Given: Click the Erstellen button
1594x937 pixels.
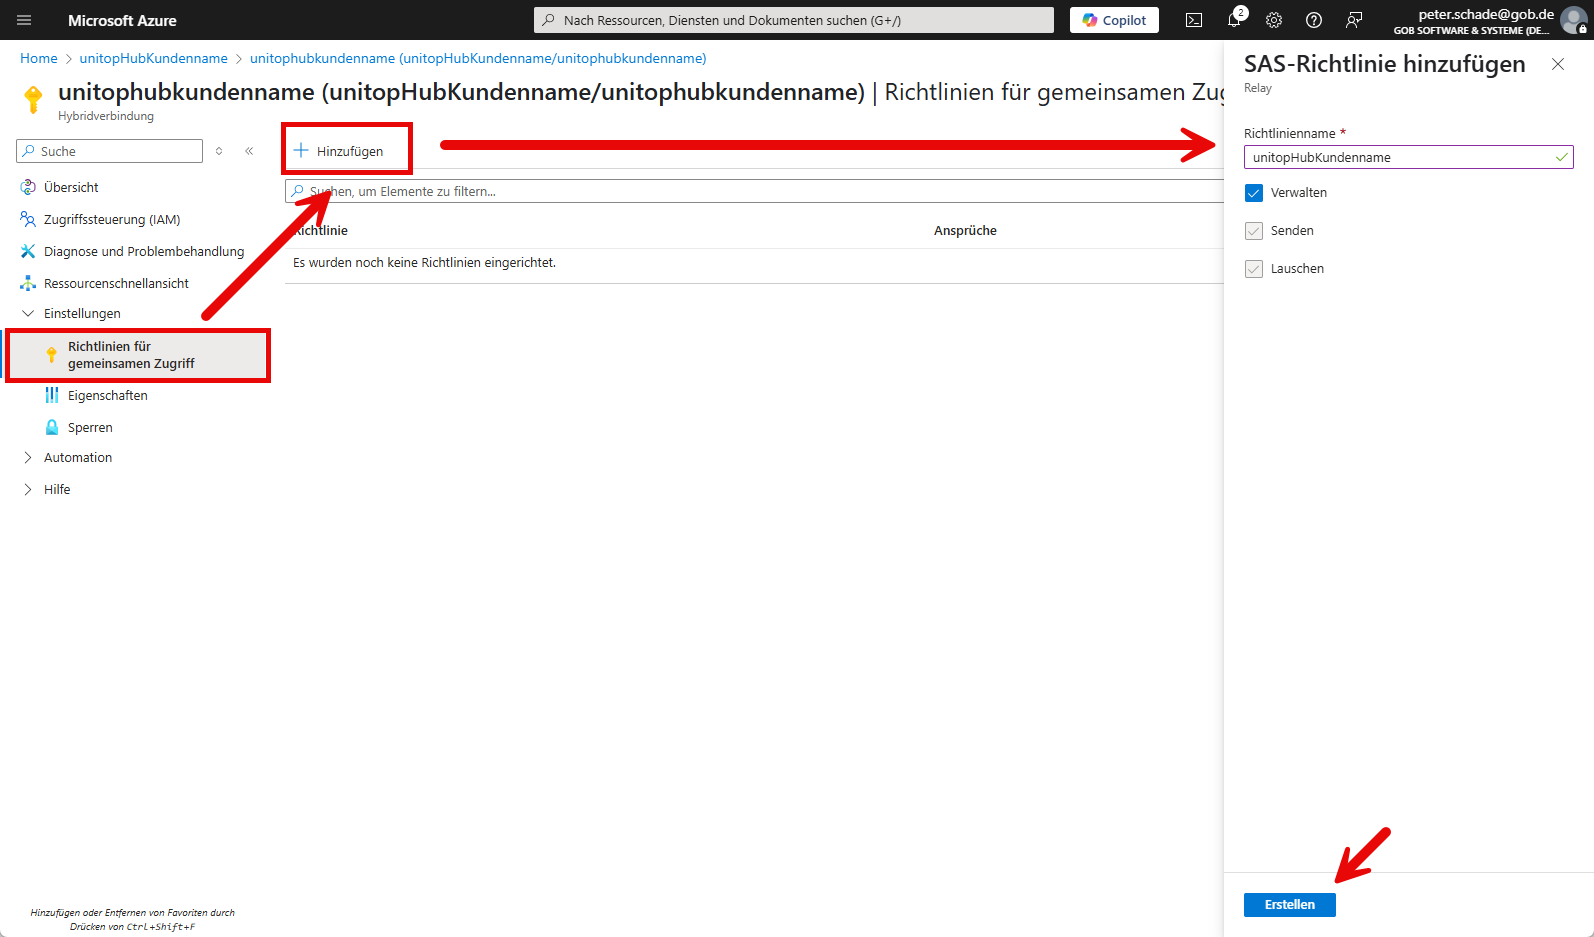Looking at the screenshot, I should point(1289,904).
